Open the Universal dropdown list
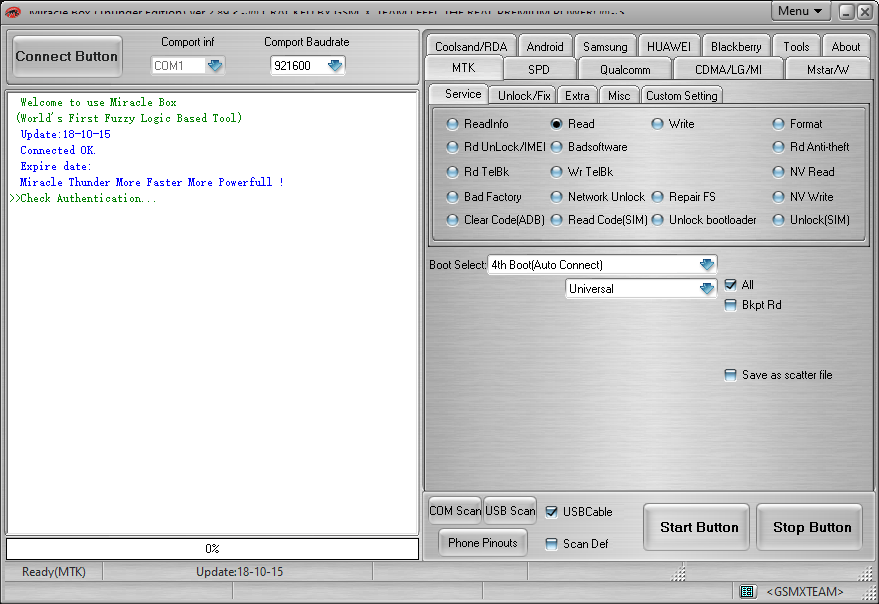Image resolution: width=879 pixels, height=604 pixels. [x=707, y=289]
